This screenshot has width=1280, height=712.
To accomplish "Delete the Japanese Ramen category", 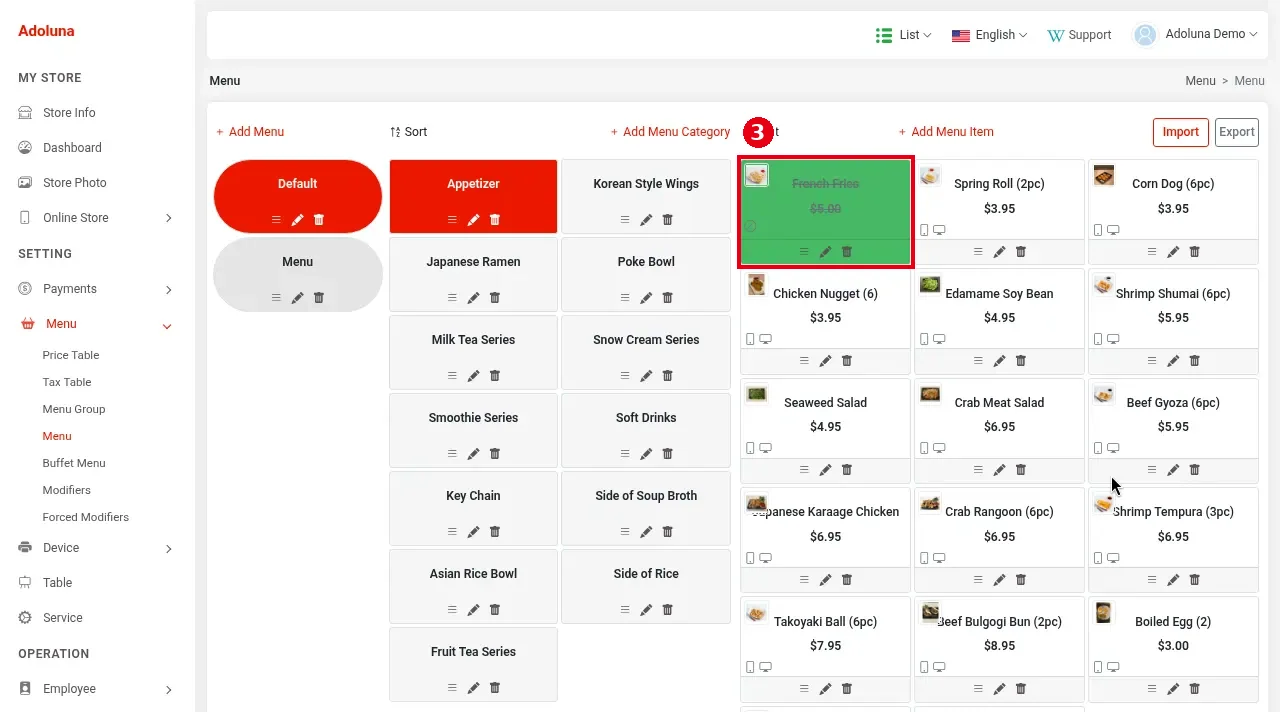I will tap(495, 298).
